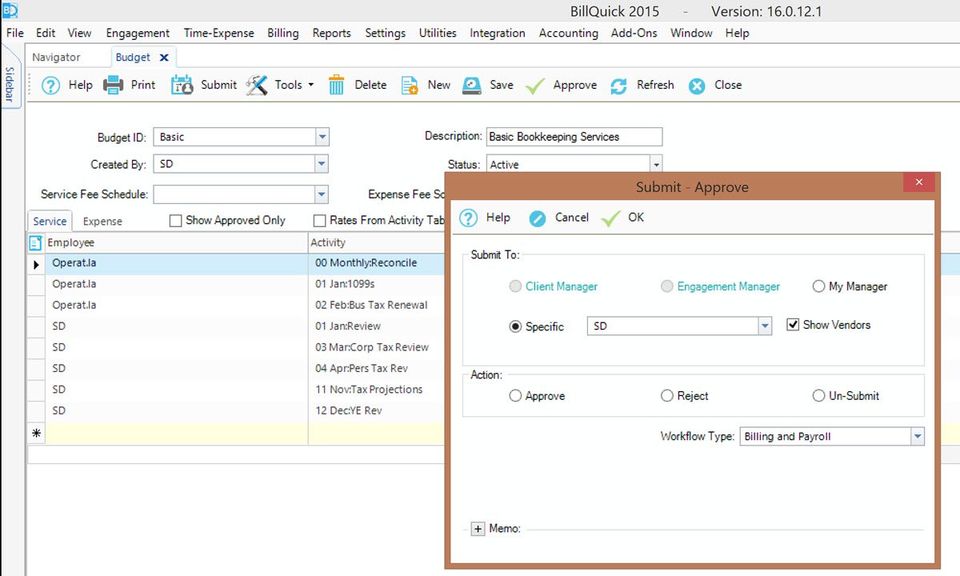Image resolution: width=960 pixels, height=576 pixels.
Task: Click the Refresh arrows icon
Action: (x=618, y=86)
